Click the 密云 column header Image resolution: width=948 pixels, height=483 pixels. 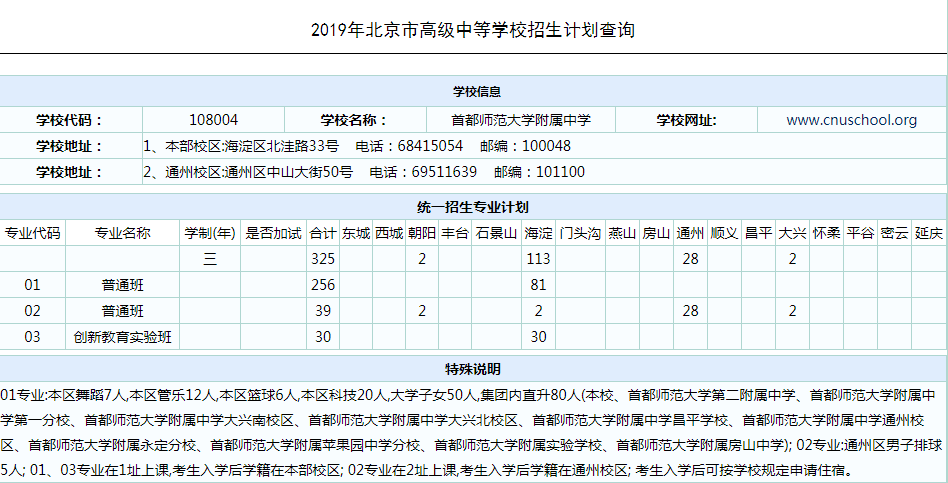click(895, 233)
